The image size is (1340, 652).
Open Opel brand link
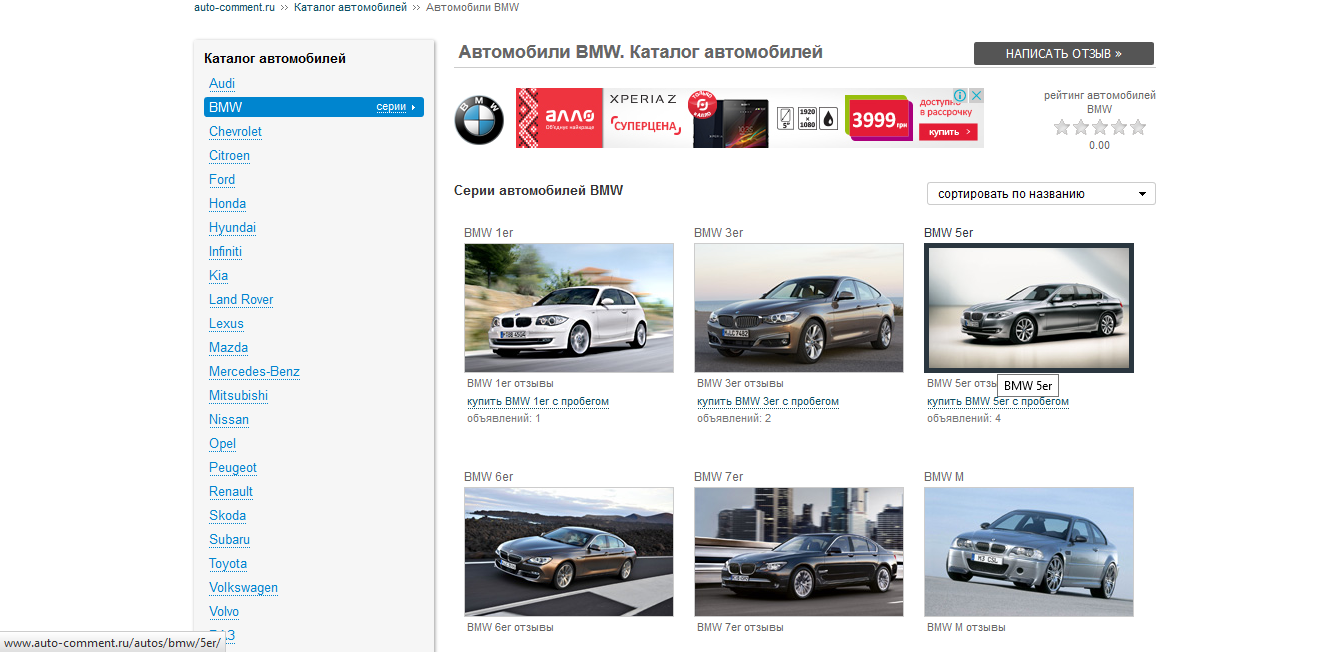coord(222,443)
